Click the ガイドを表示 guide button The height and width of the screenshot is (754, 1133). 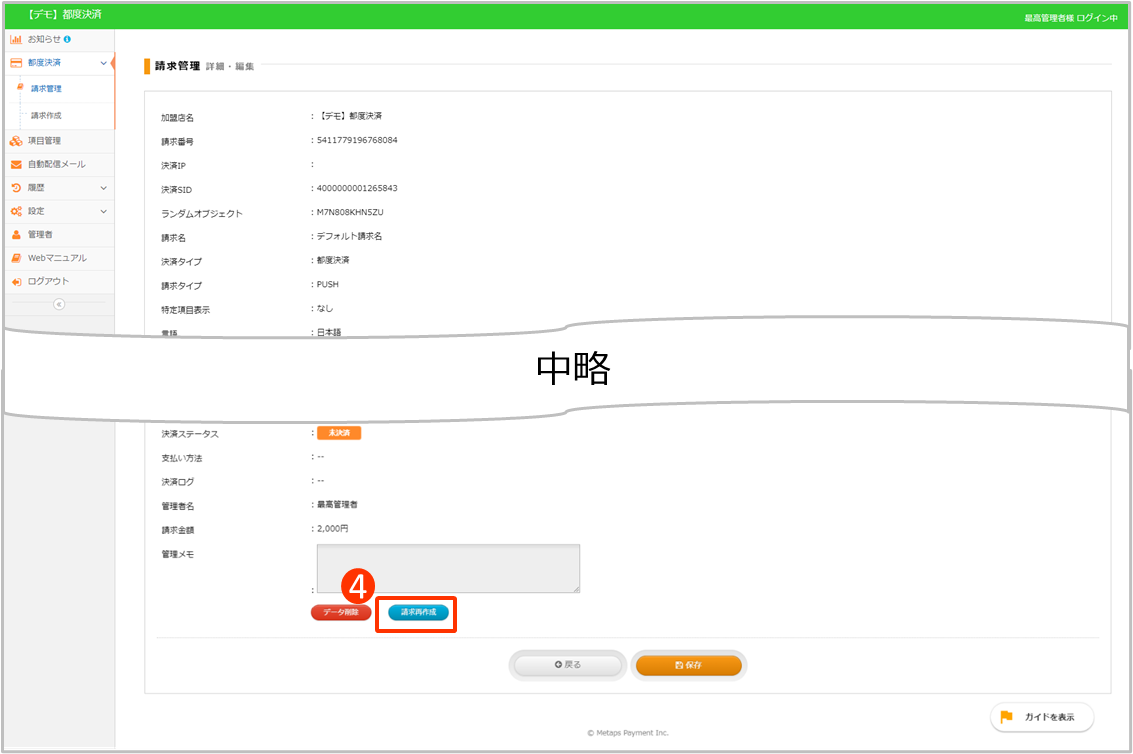point(1042,717)
